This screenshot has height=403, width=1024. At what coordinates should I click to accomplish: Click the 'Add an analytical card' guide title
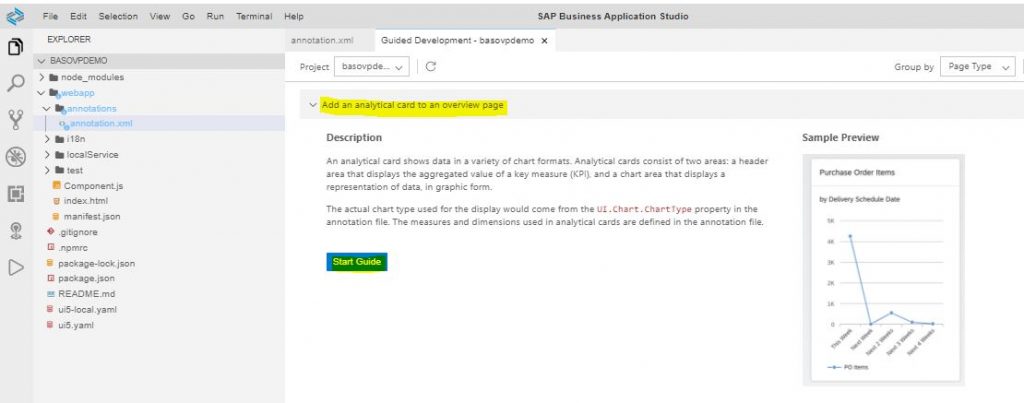[x=413, y=105]
